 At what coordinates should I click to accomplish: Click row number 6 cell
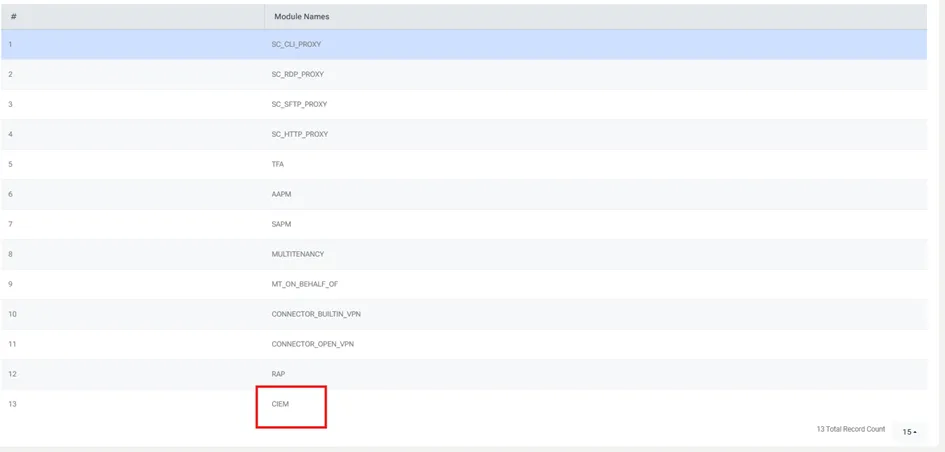pos(133,194)
